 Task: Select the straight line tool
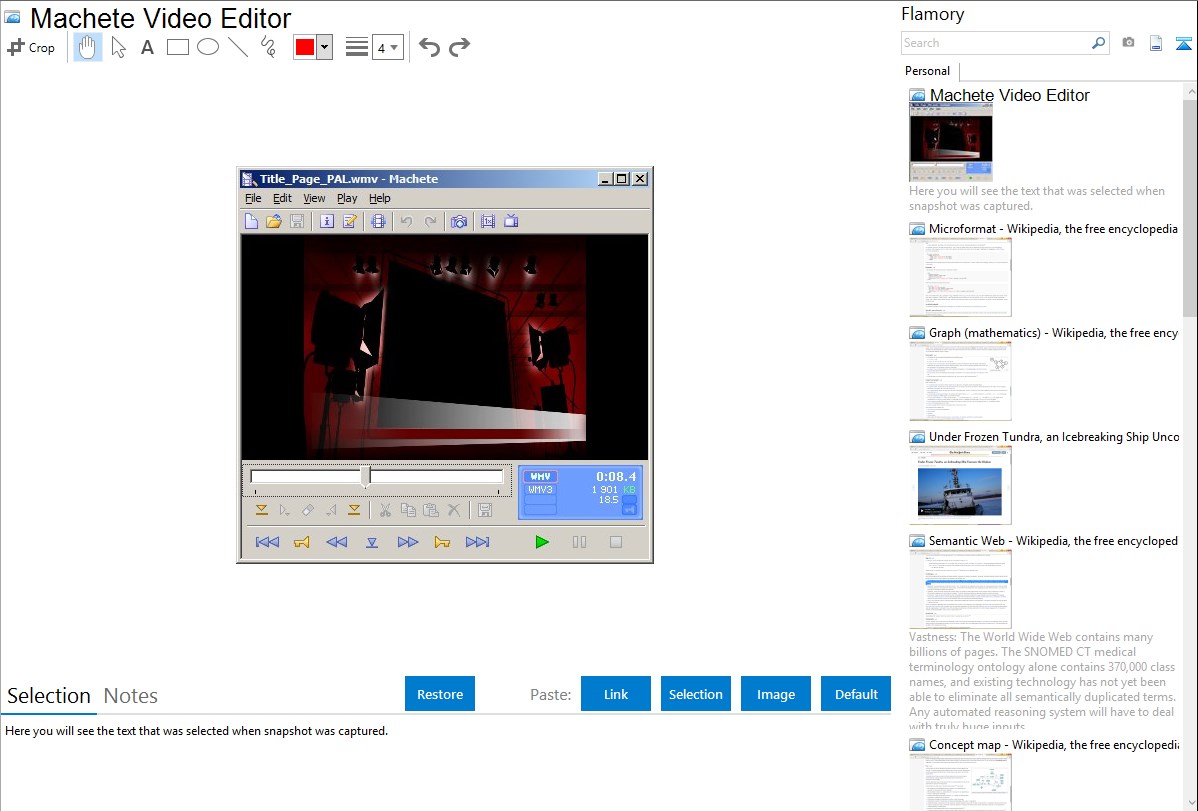click(237, 47)
